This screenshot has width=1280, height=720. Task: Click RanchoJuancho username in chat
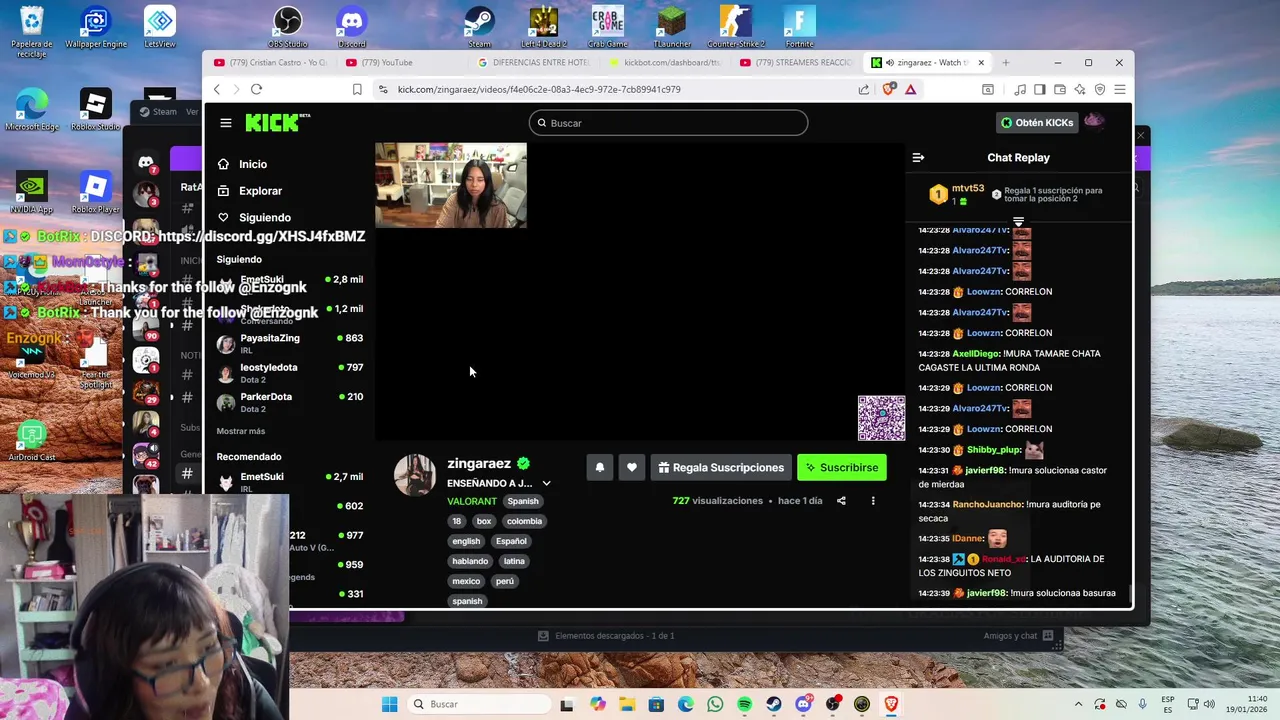(x=987, y=505)
